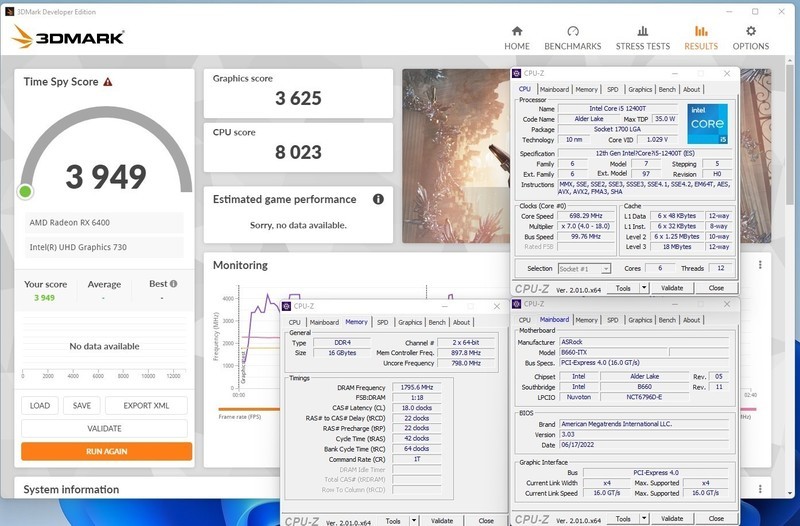Open the Tools dropdown arrow in the Memory CPU-Z window

point(412,520)
